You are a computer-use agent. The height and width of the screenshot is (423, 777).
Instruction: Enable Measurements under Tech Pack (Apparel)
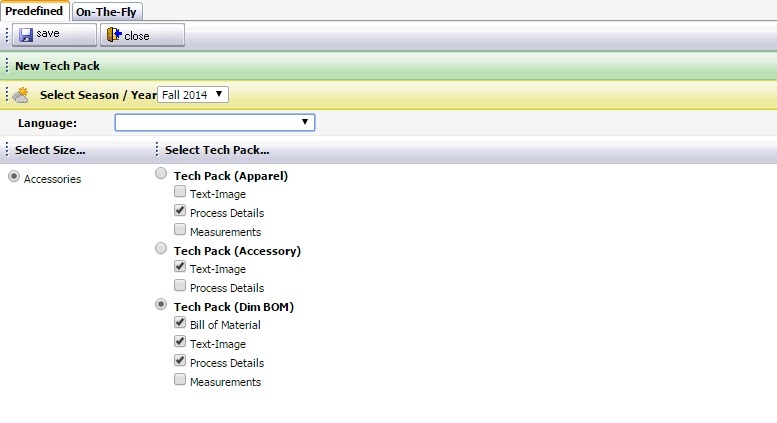[180, 229]
